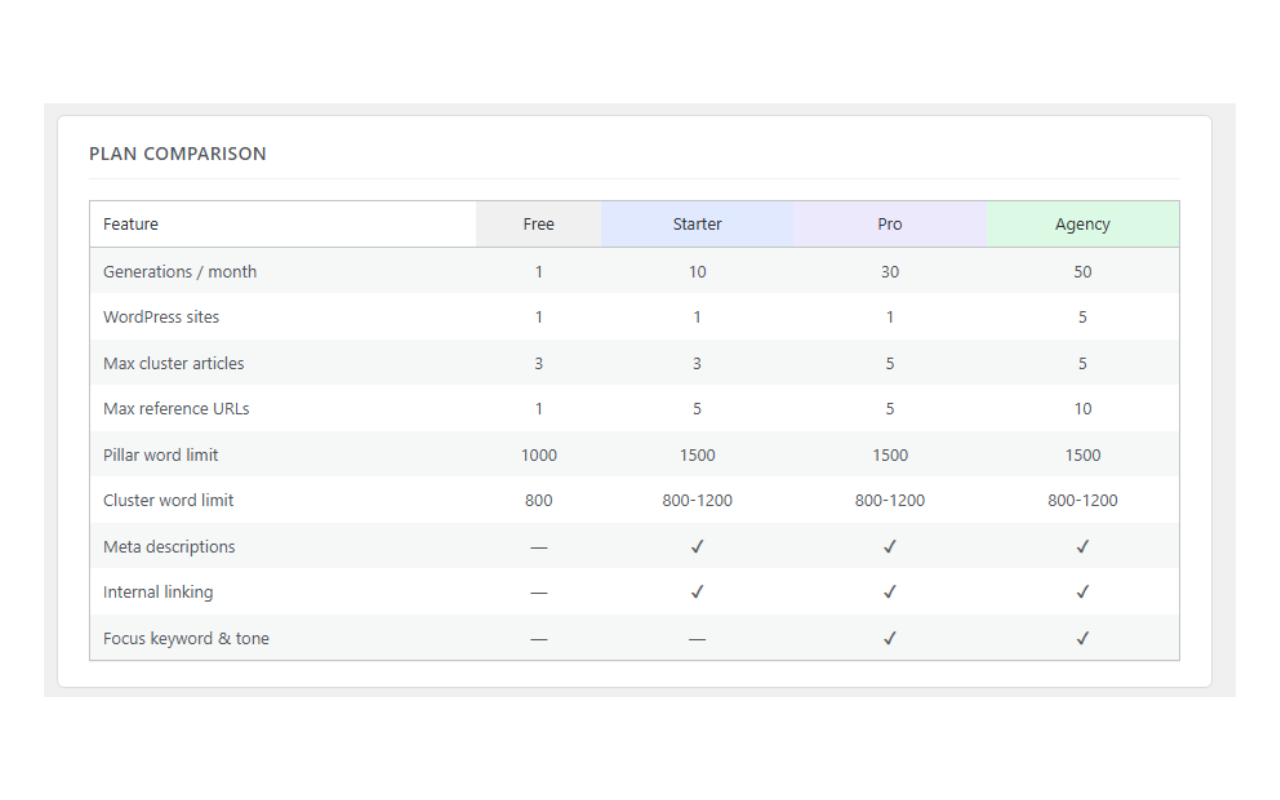This screenshot has height=800, width=1280.
Task: Click the Starter plan header
Action: point(697,223)
